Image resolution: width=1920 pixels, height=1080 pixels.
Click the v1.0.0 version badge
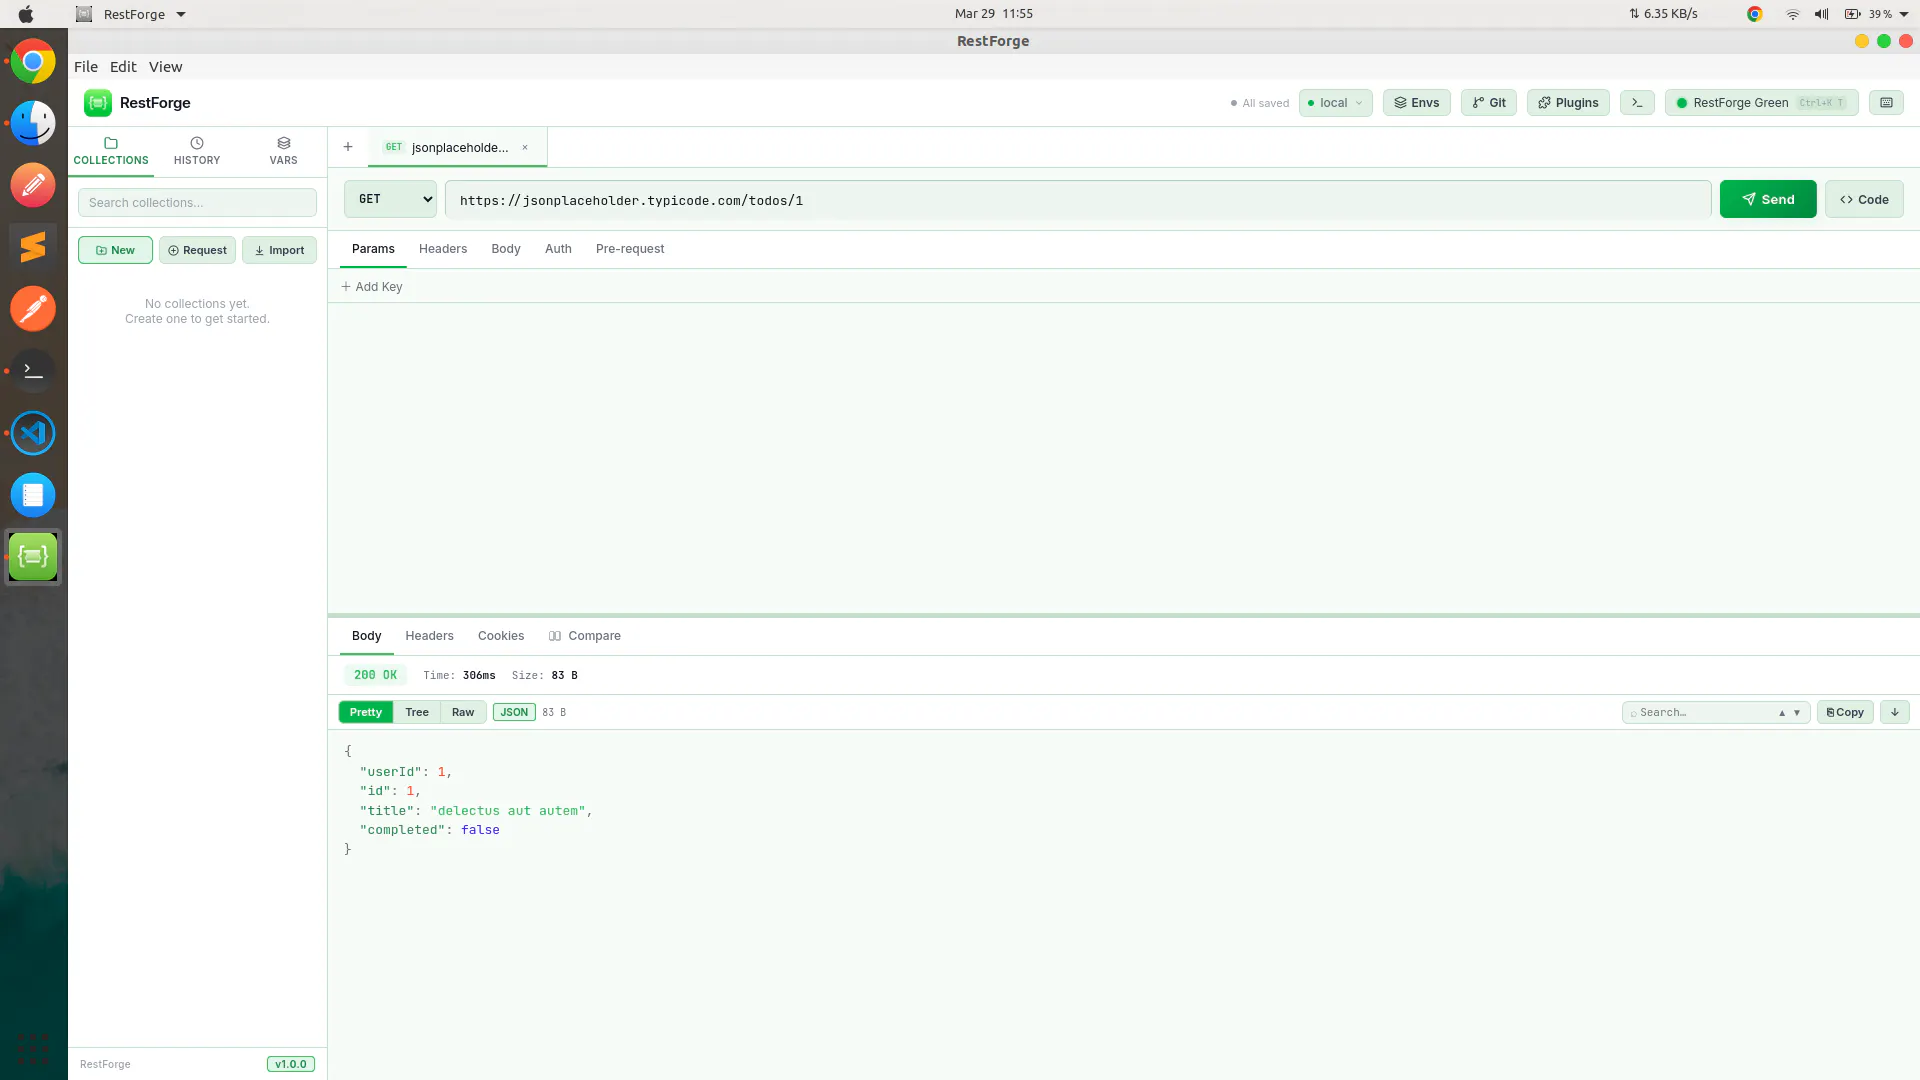(x=291, y=1064)
